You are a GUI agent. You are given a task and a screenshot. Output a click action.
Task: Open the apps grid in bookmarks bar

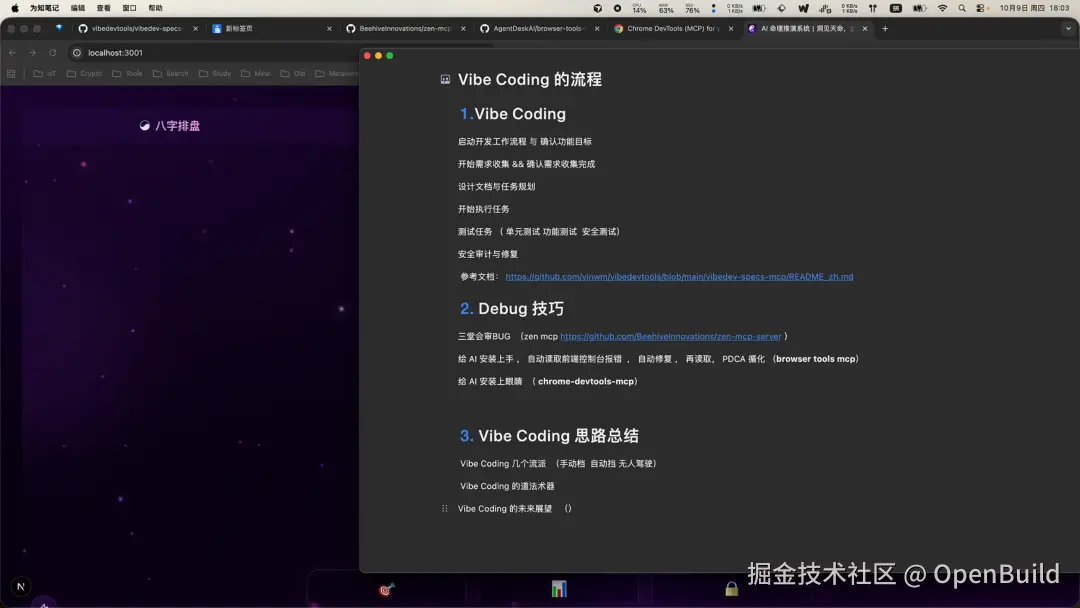(11, 74)
